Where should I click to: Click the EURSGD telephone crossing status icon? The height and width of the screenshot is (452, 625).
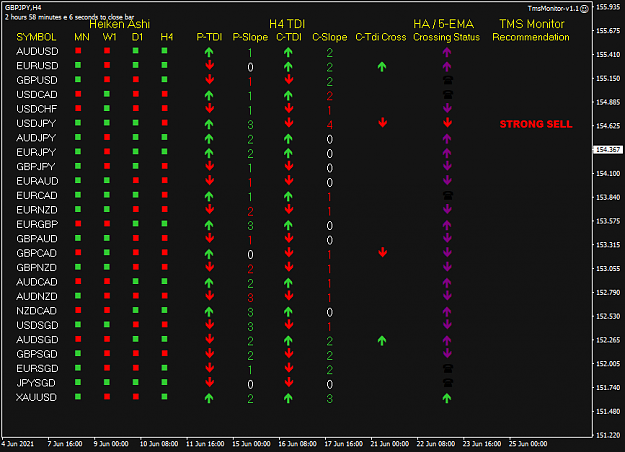coord(448,368)
